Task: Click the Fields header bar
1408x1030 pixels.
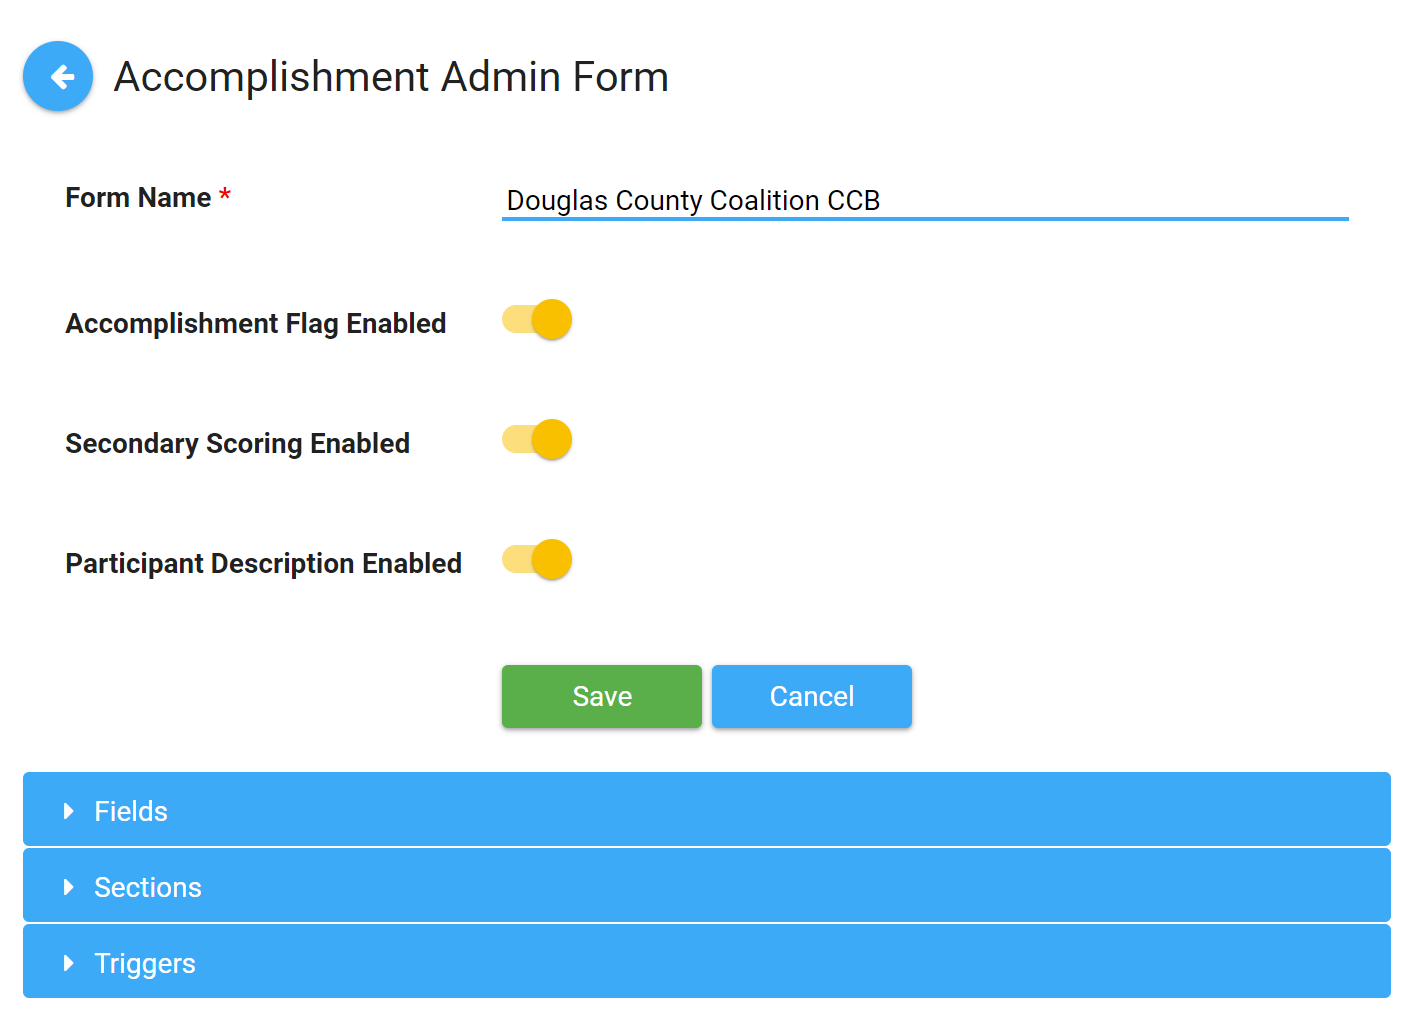Action: (700, 810)
